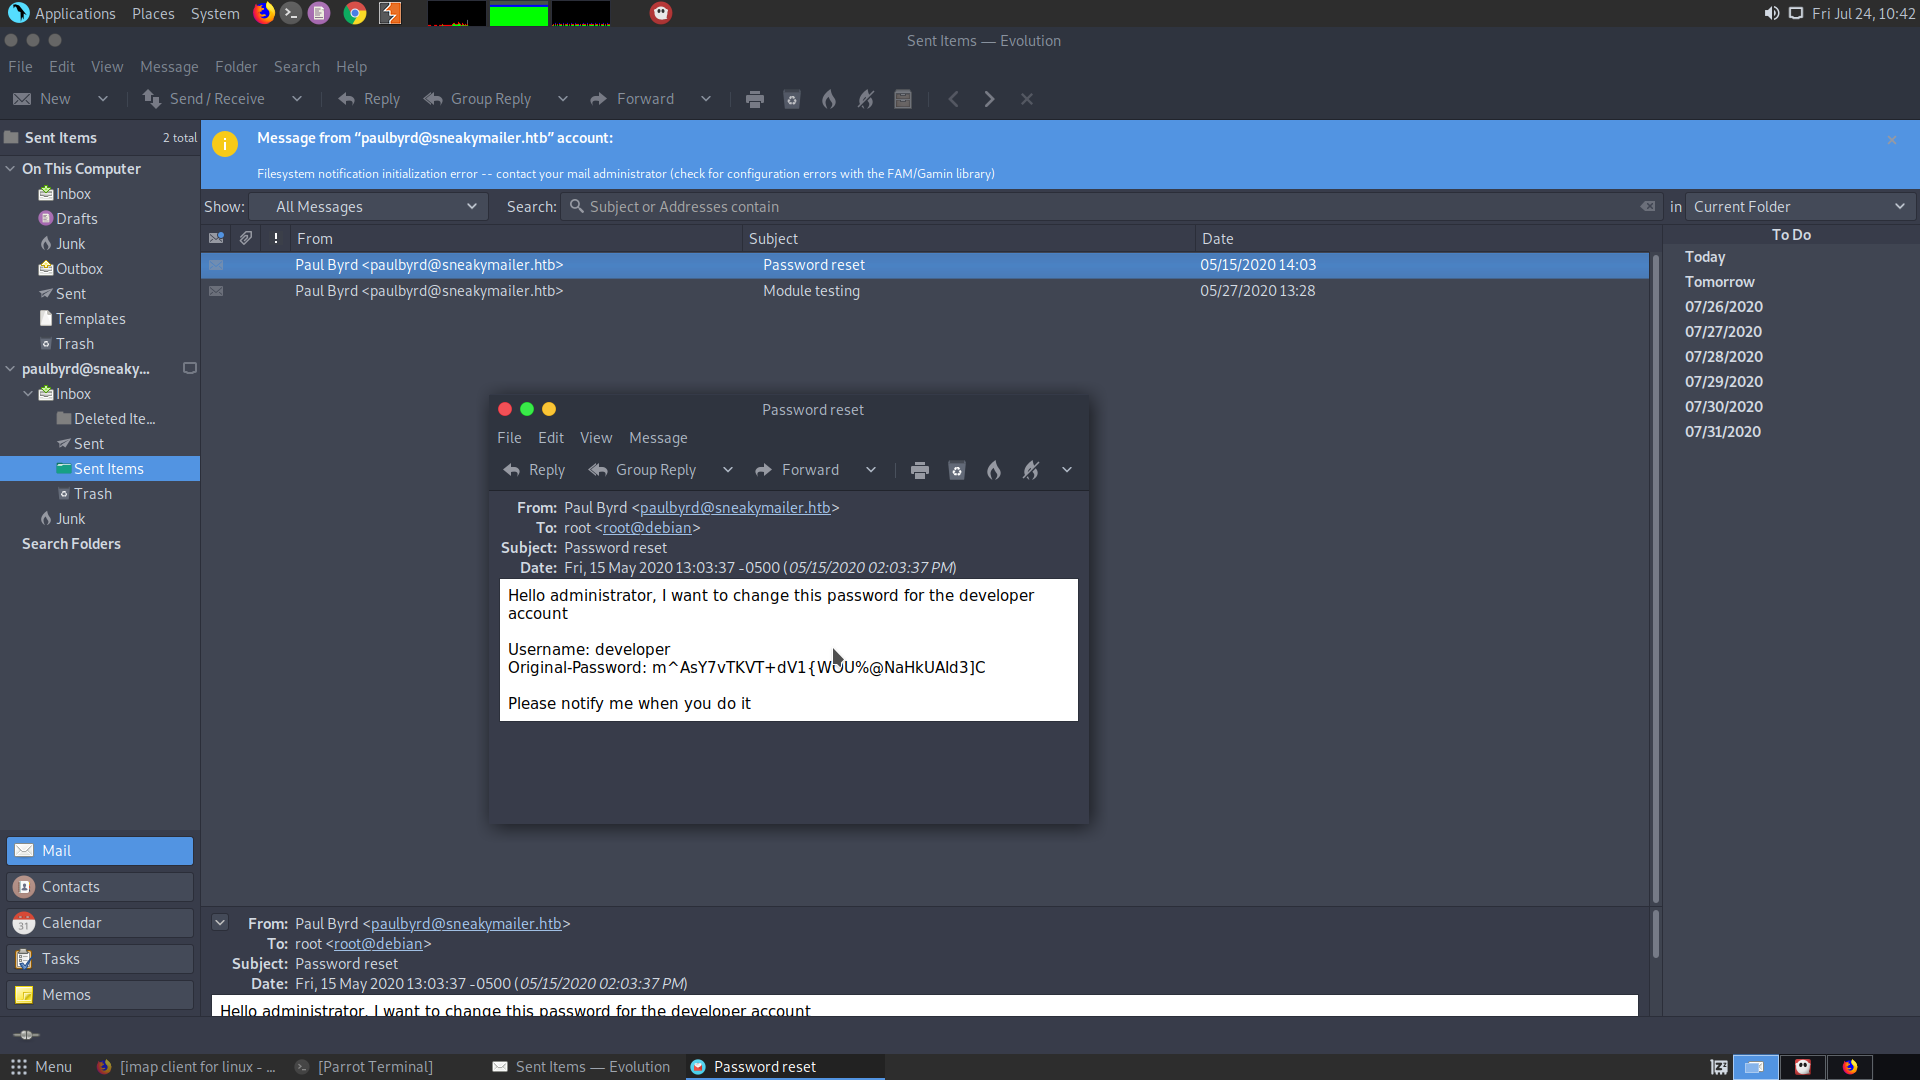1920x1080 pixels.
Task: Click the Next message arrow icon
Action: 989,99
